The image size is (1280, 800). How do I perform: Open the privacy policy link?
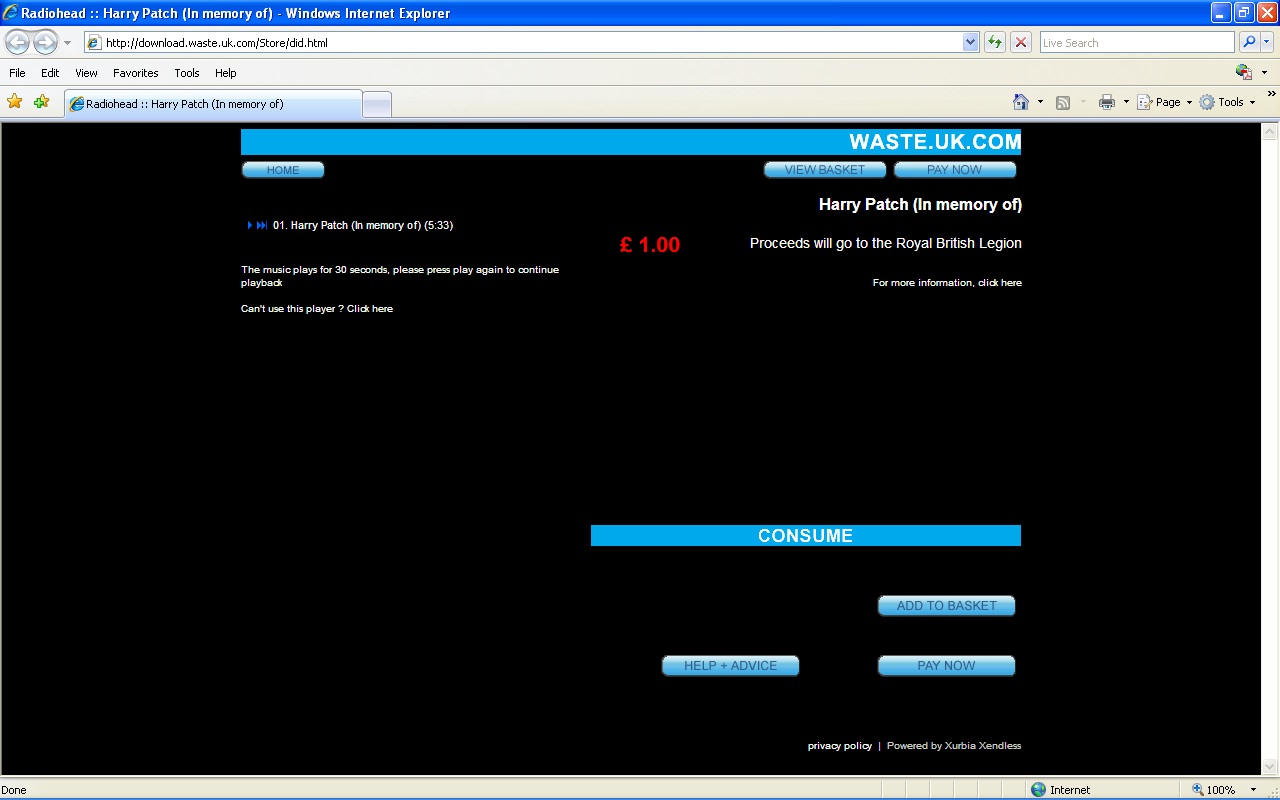[x=840, y=746]
